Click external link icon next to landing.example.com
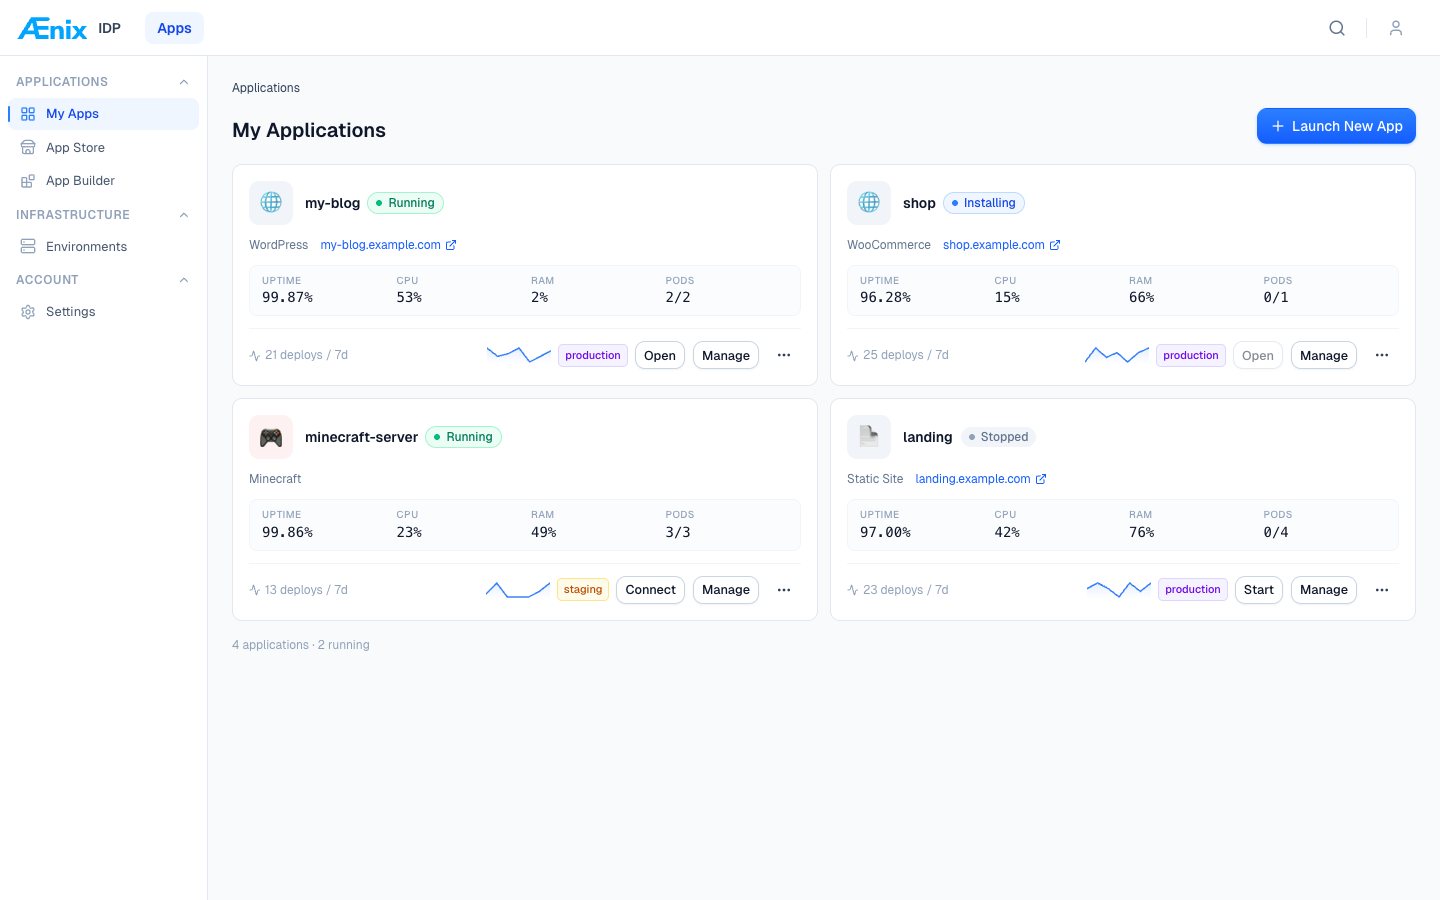The width and height of the screenshot is (1440, 900). tap(1041, 479)
